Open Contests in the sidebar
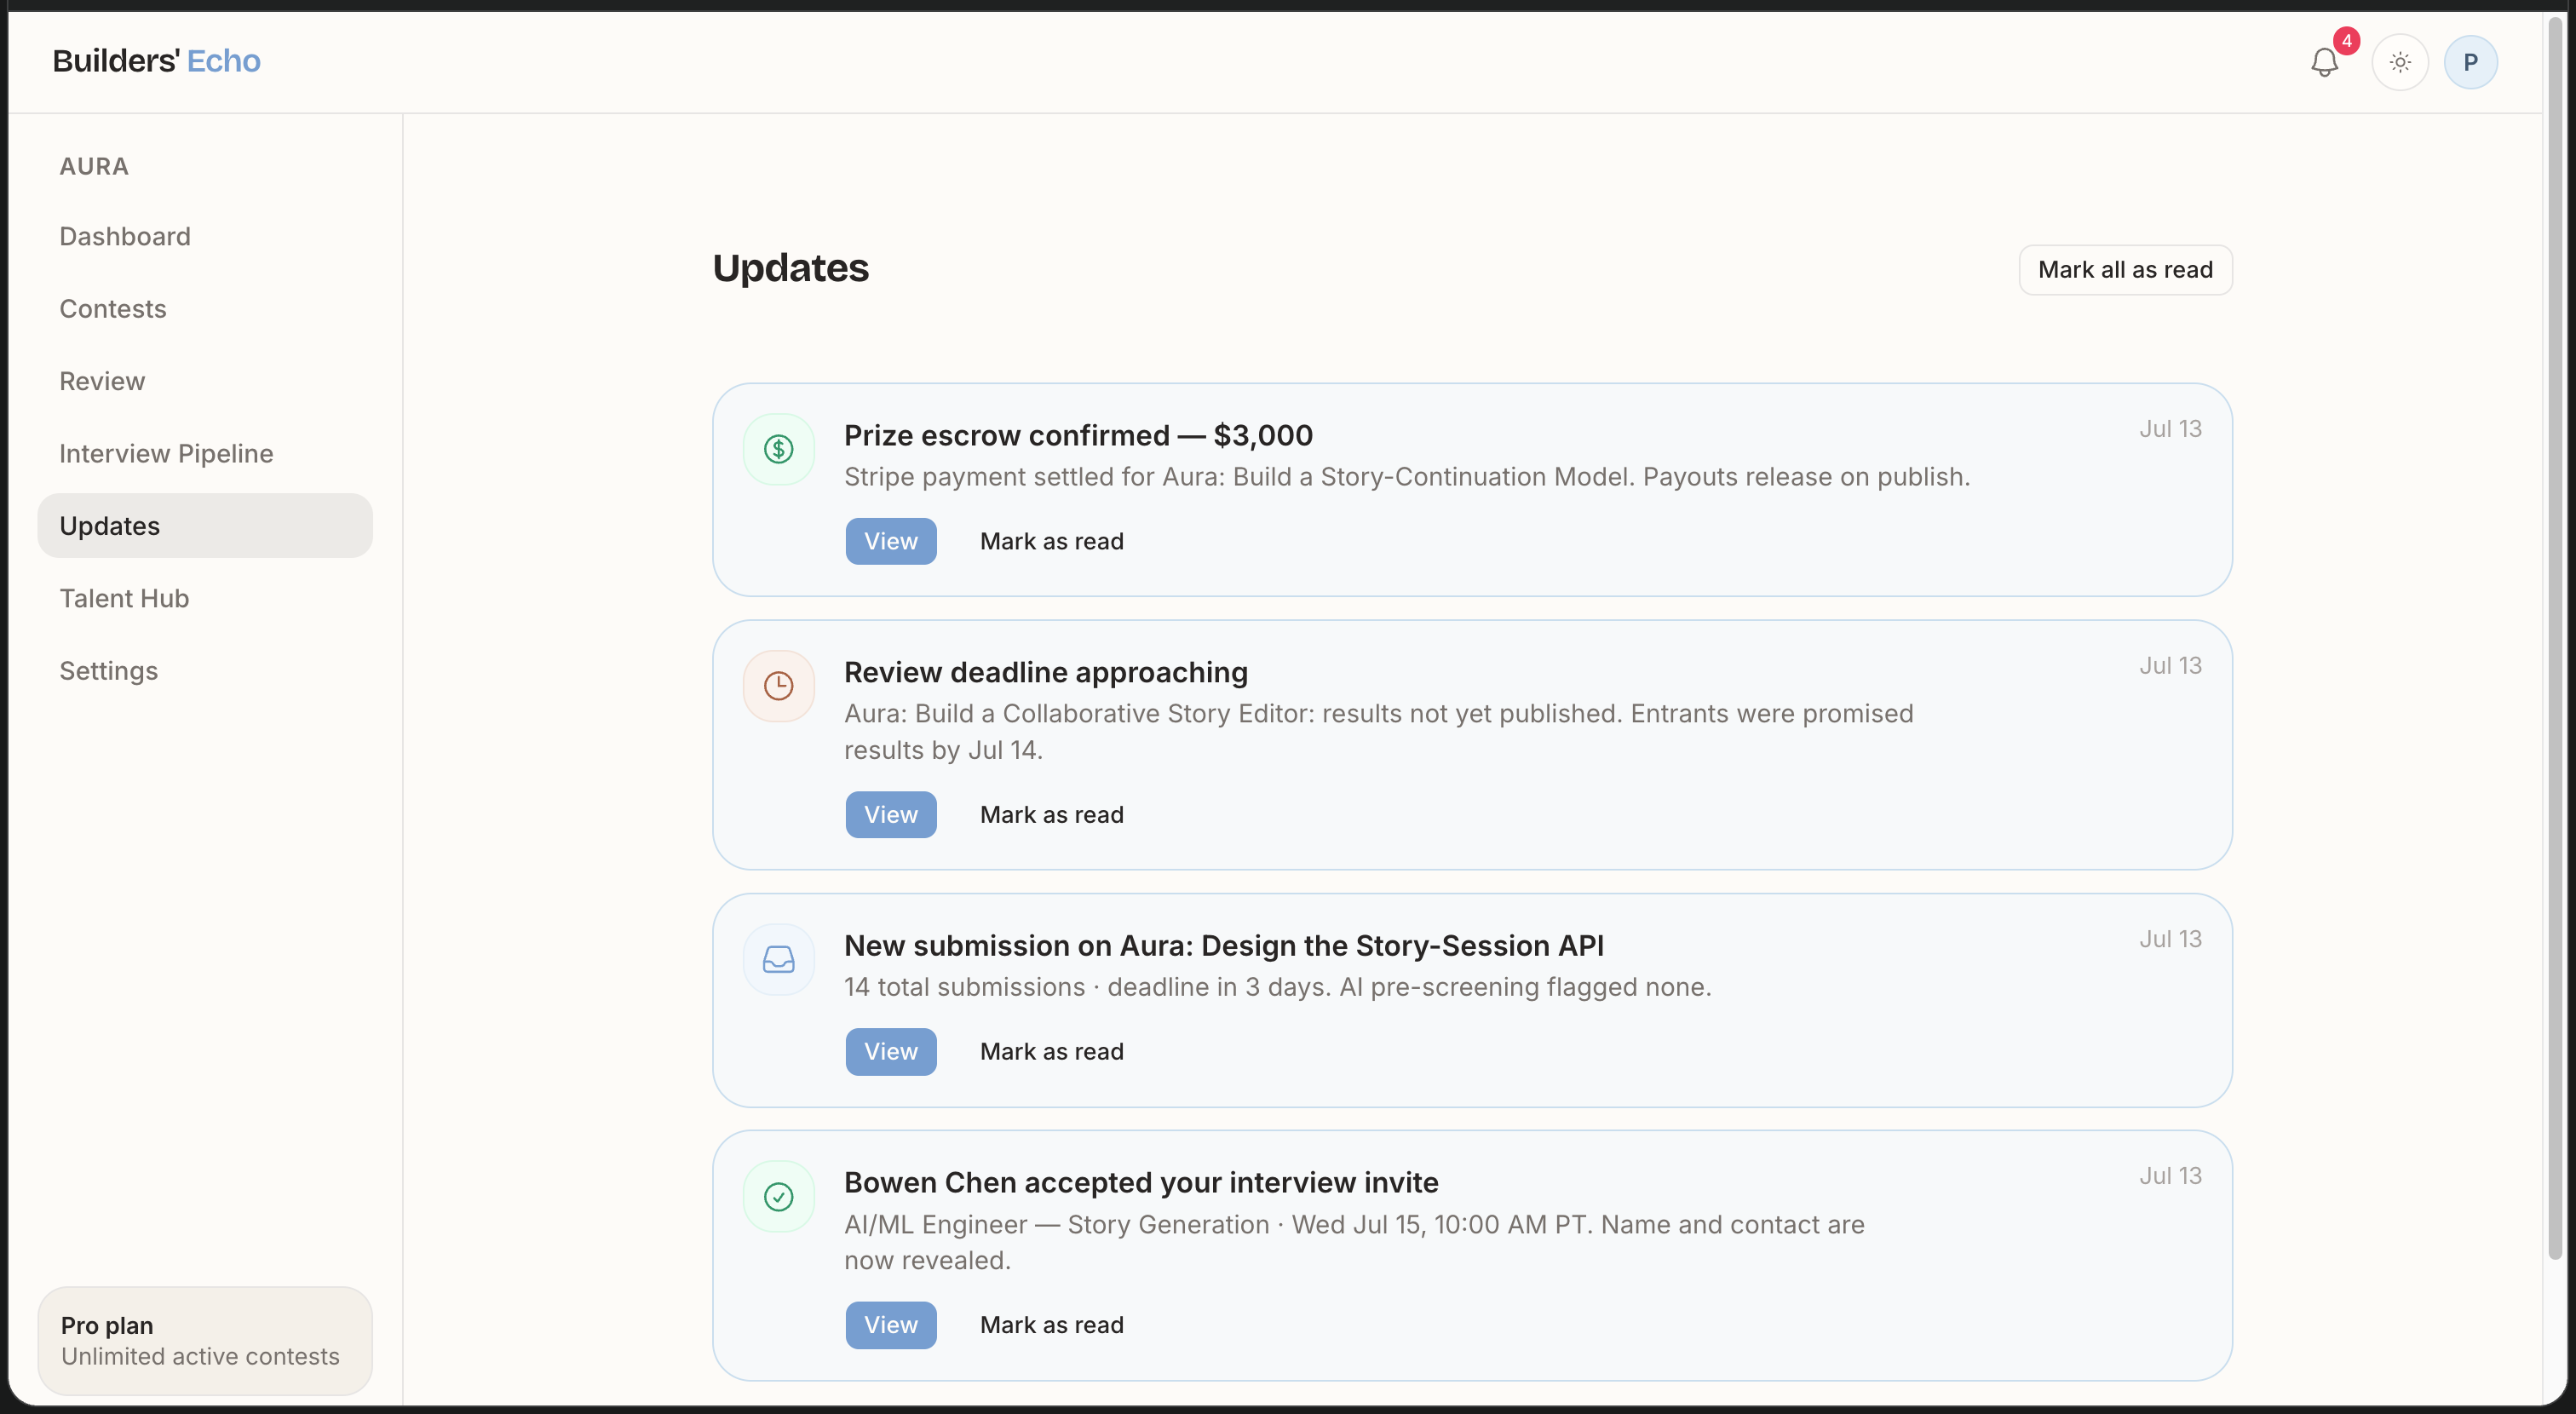Image resolution: width=2576 pixels, height=1414 pixels. click(113, 308)
